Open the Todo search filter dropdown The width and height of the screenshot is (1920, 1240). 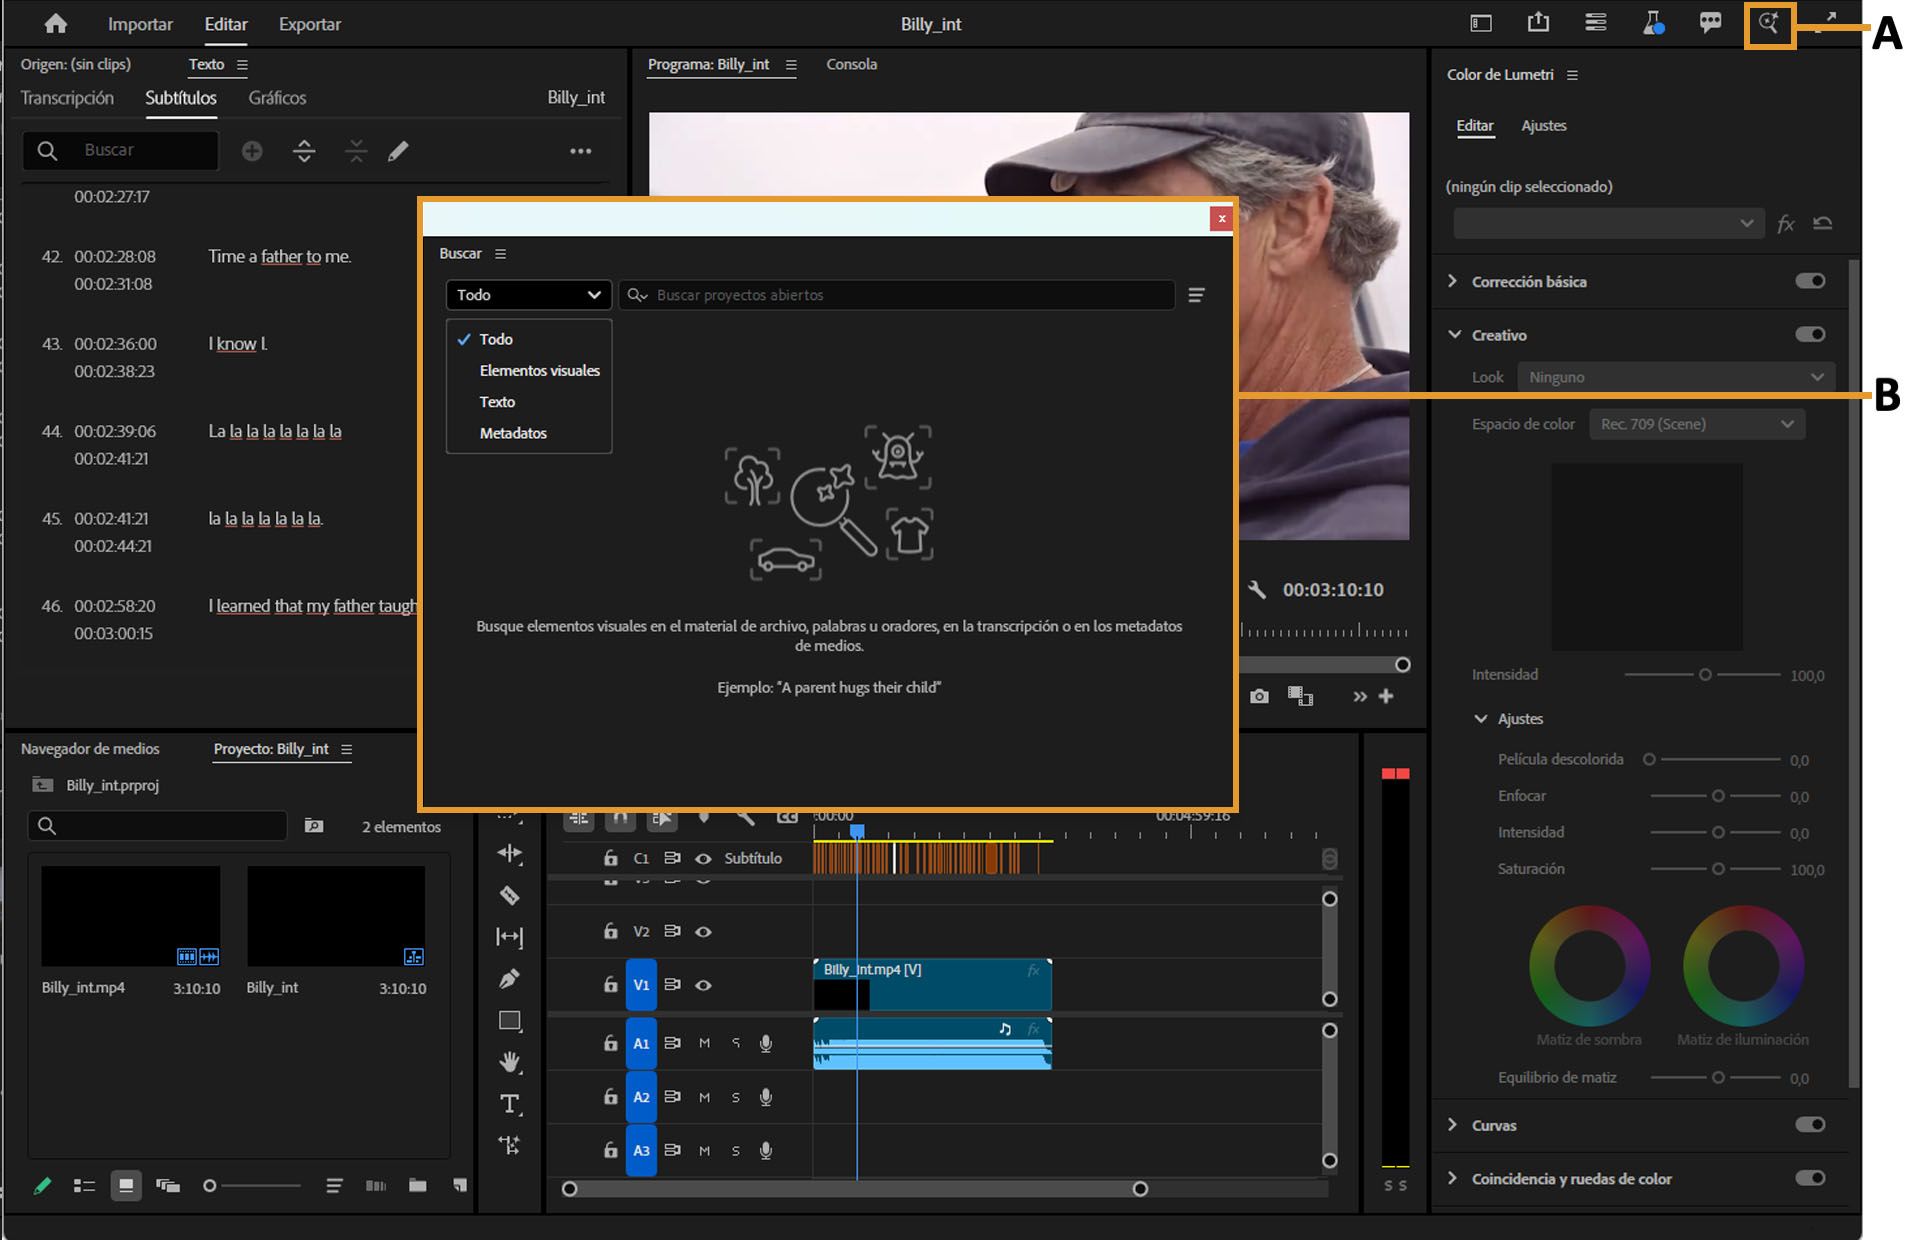pos(528,295)
